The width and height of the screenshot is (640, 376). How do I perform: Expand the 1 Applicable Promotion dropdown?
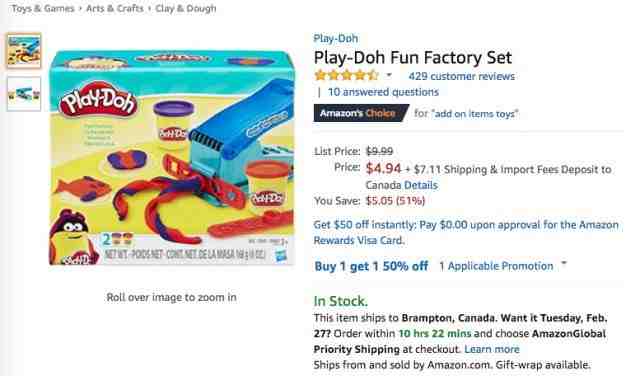[496, 266]
